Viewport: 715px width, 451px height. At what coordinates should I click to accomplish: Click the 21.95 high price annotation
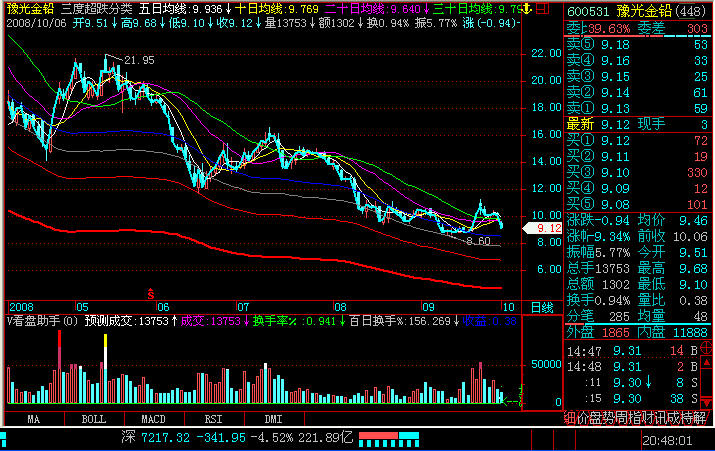[139, 60]
